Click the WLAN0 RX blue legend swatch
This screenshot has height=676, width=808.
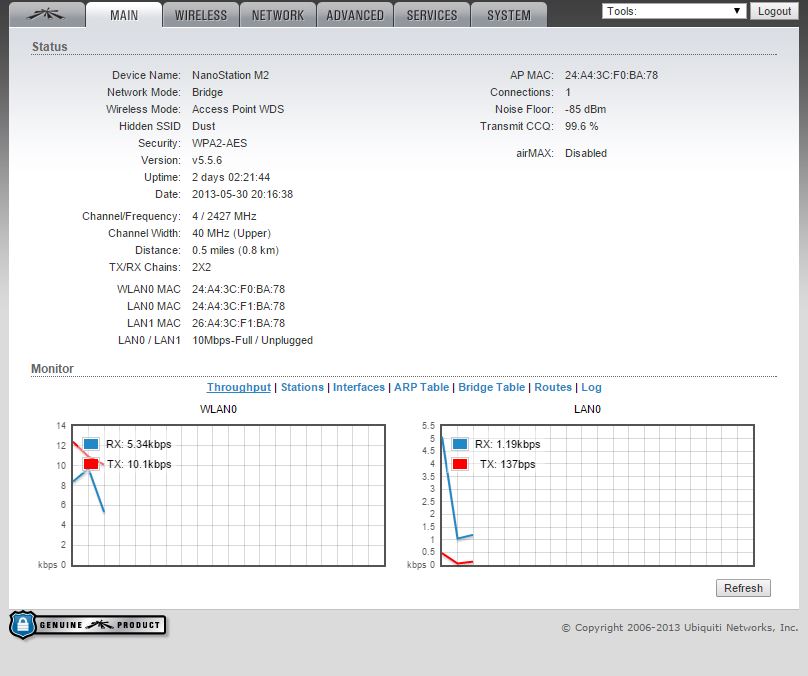(x=91, y=444)
